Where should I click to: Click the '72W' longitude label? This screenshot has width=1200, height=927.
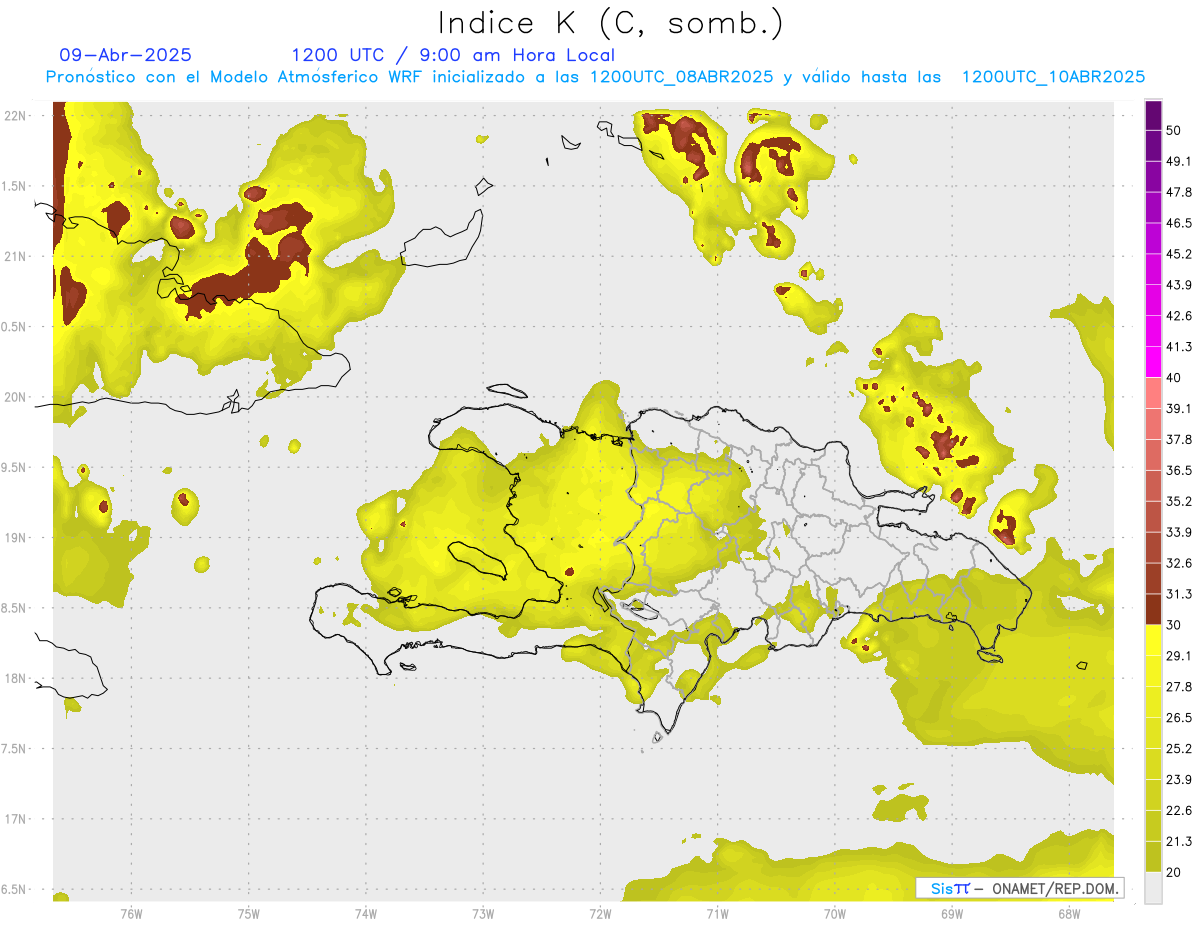(600, 912)
